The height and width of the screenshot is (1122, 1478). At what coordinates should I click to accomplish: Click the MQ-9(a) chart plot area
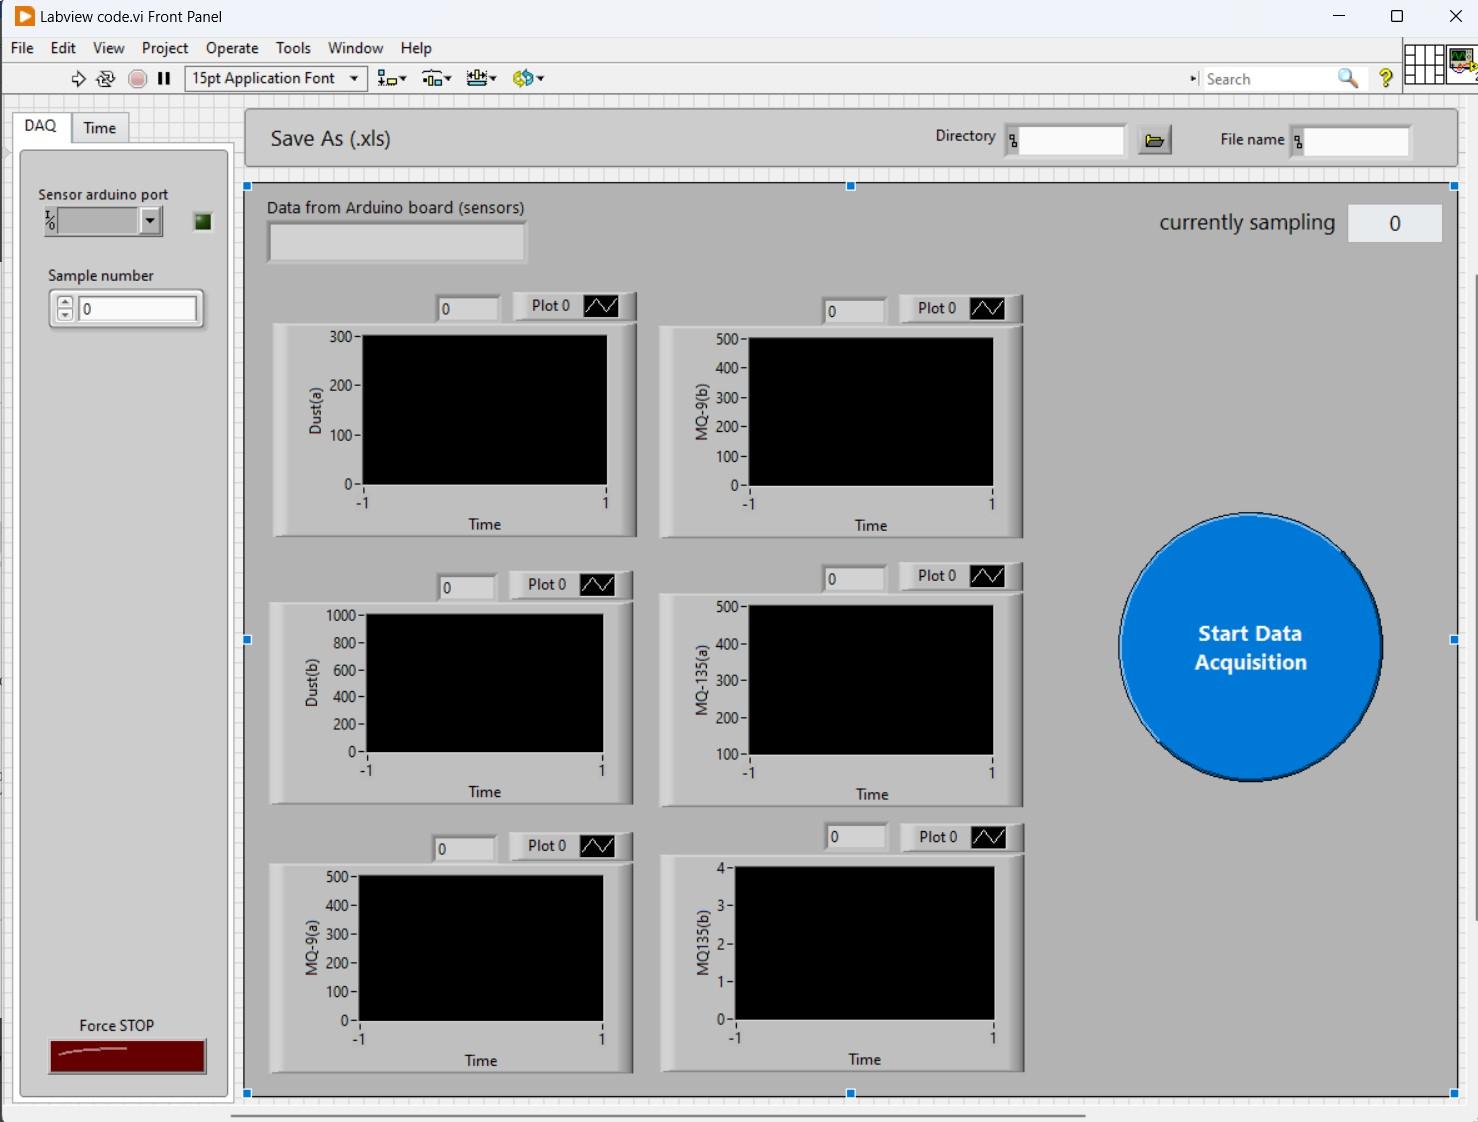pos(481,948)
